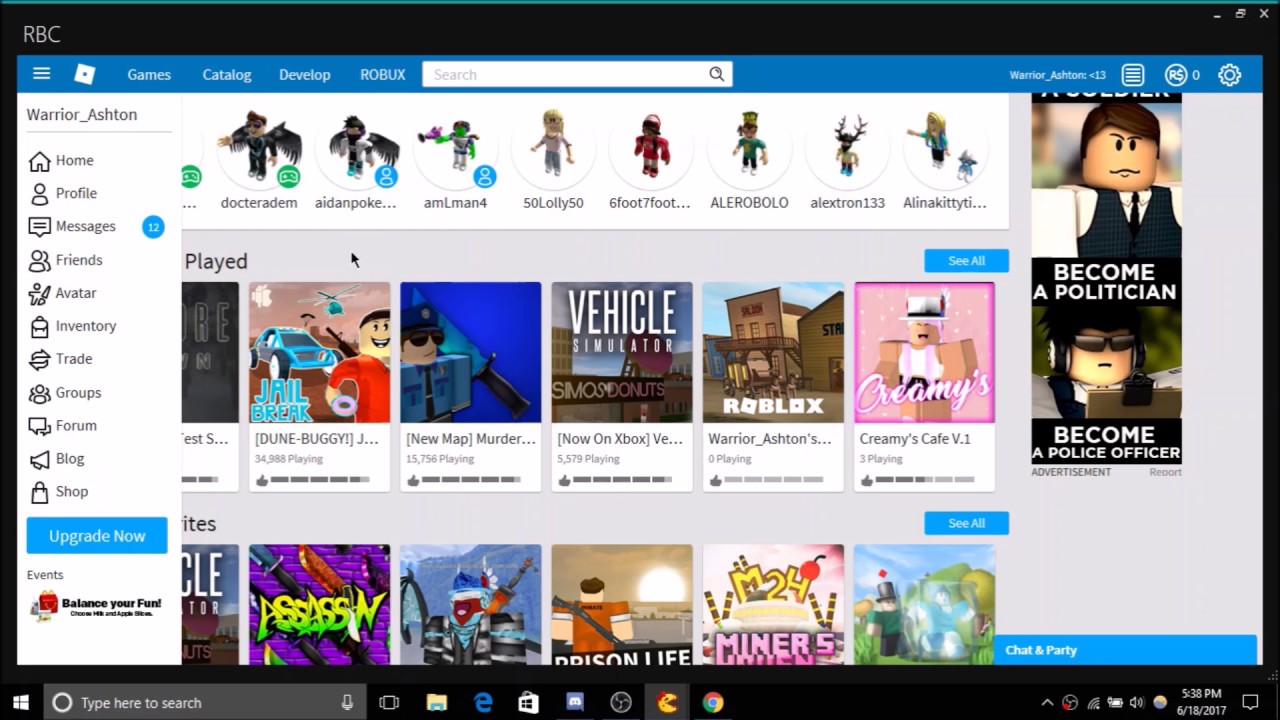
Task: Click See All for Favorites
Action: tap(966, 523)
